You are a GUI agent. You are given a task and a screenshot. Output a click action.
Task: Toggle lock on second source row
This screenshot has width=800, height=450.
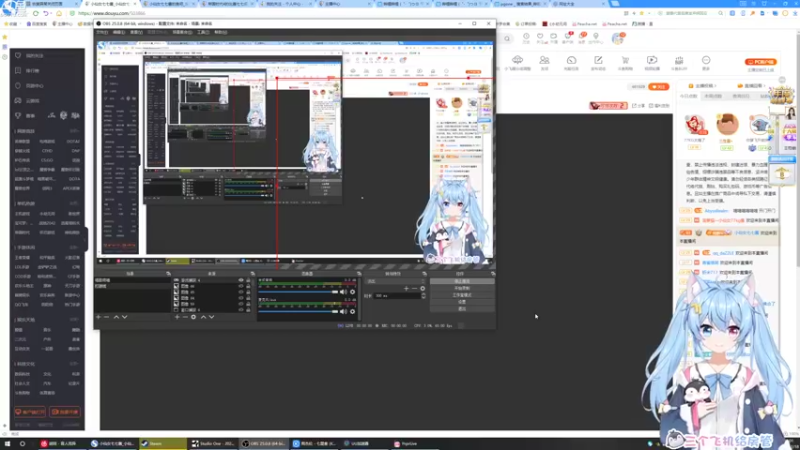tap(248, 286)
